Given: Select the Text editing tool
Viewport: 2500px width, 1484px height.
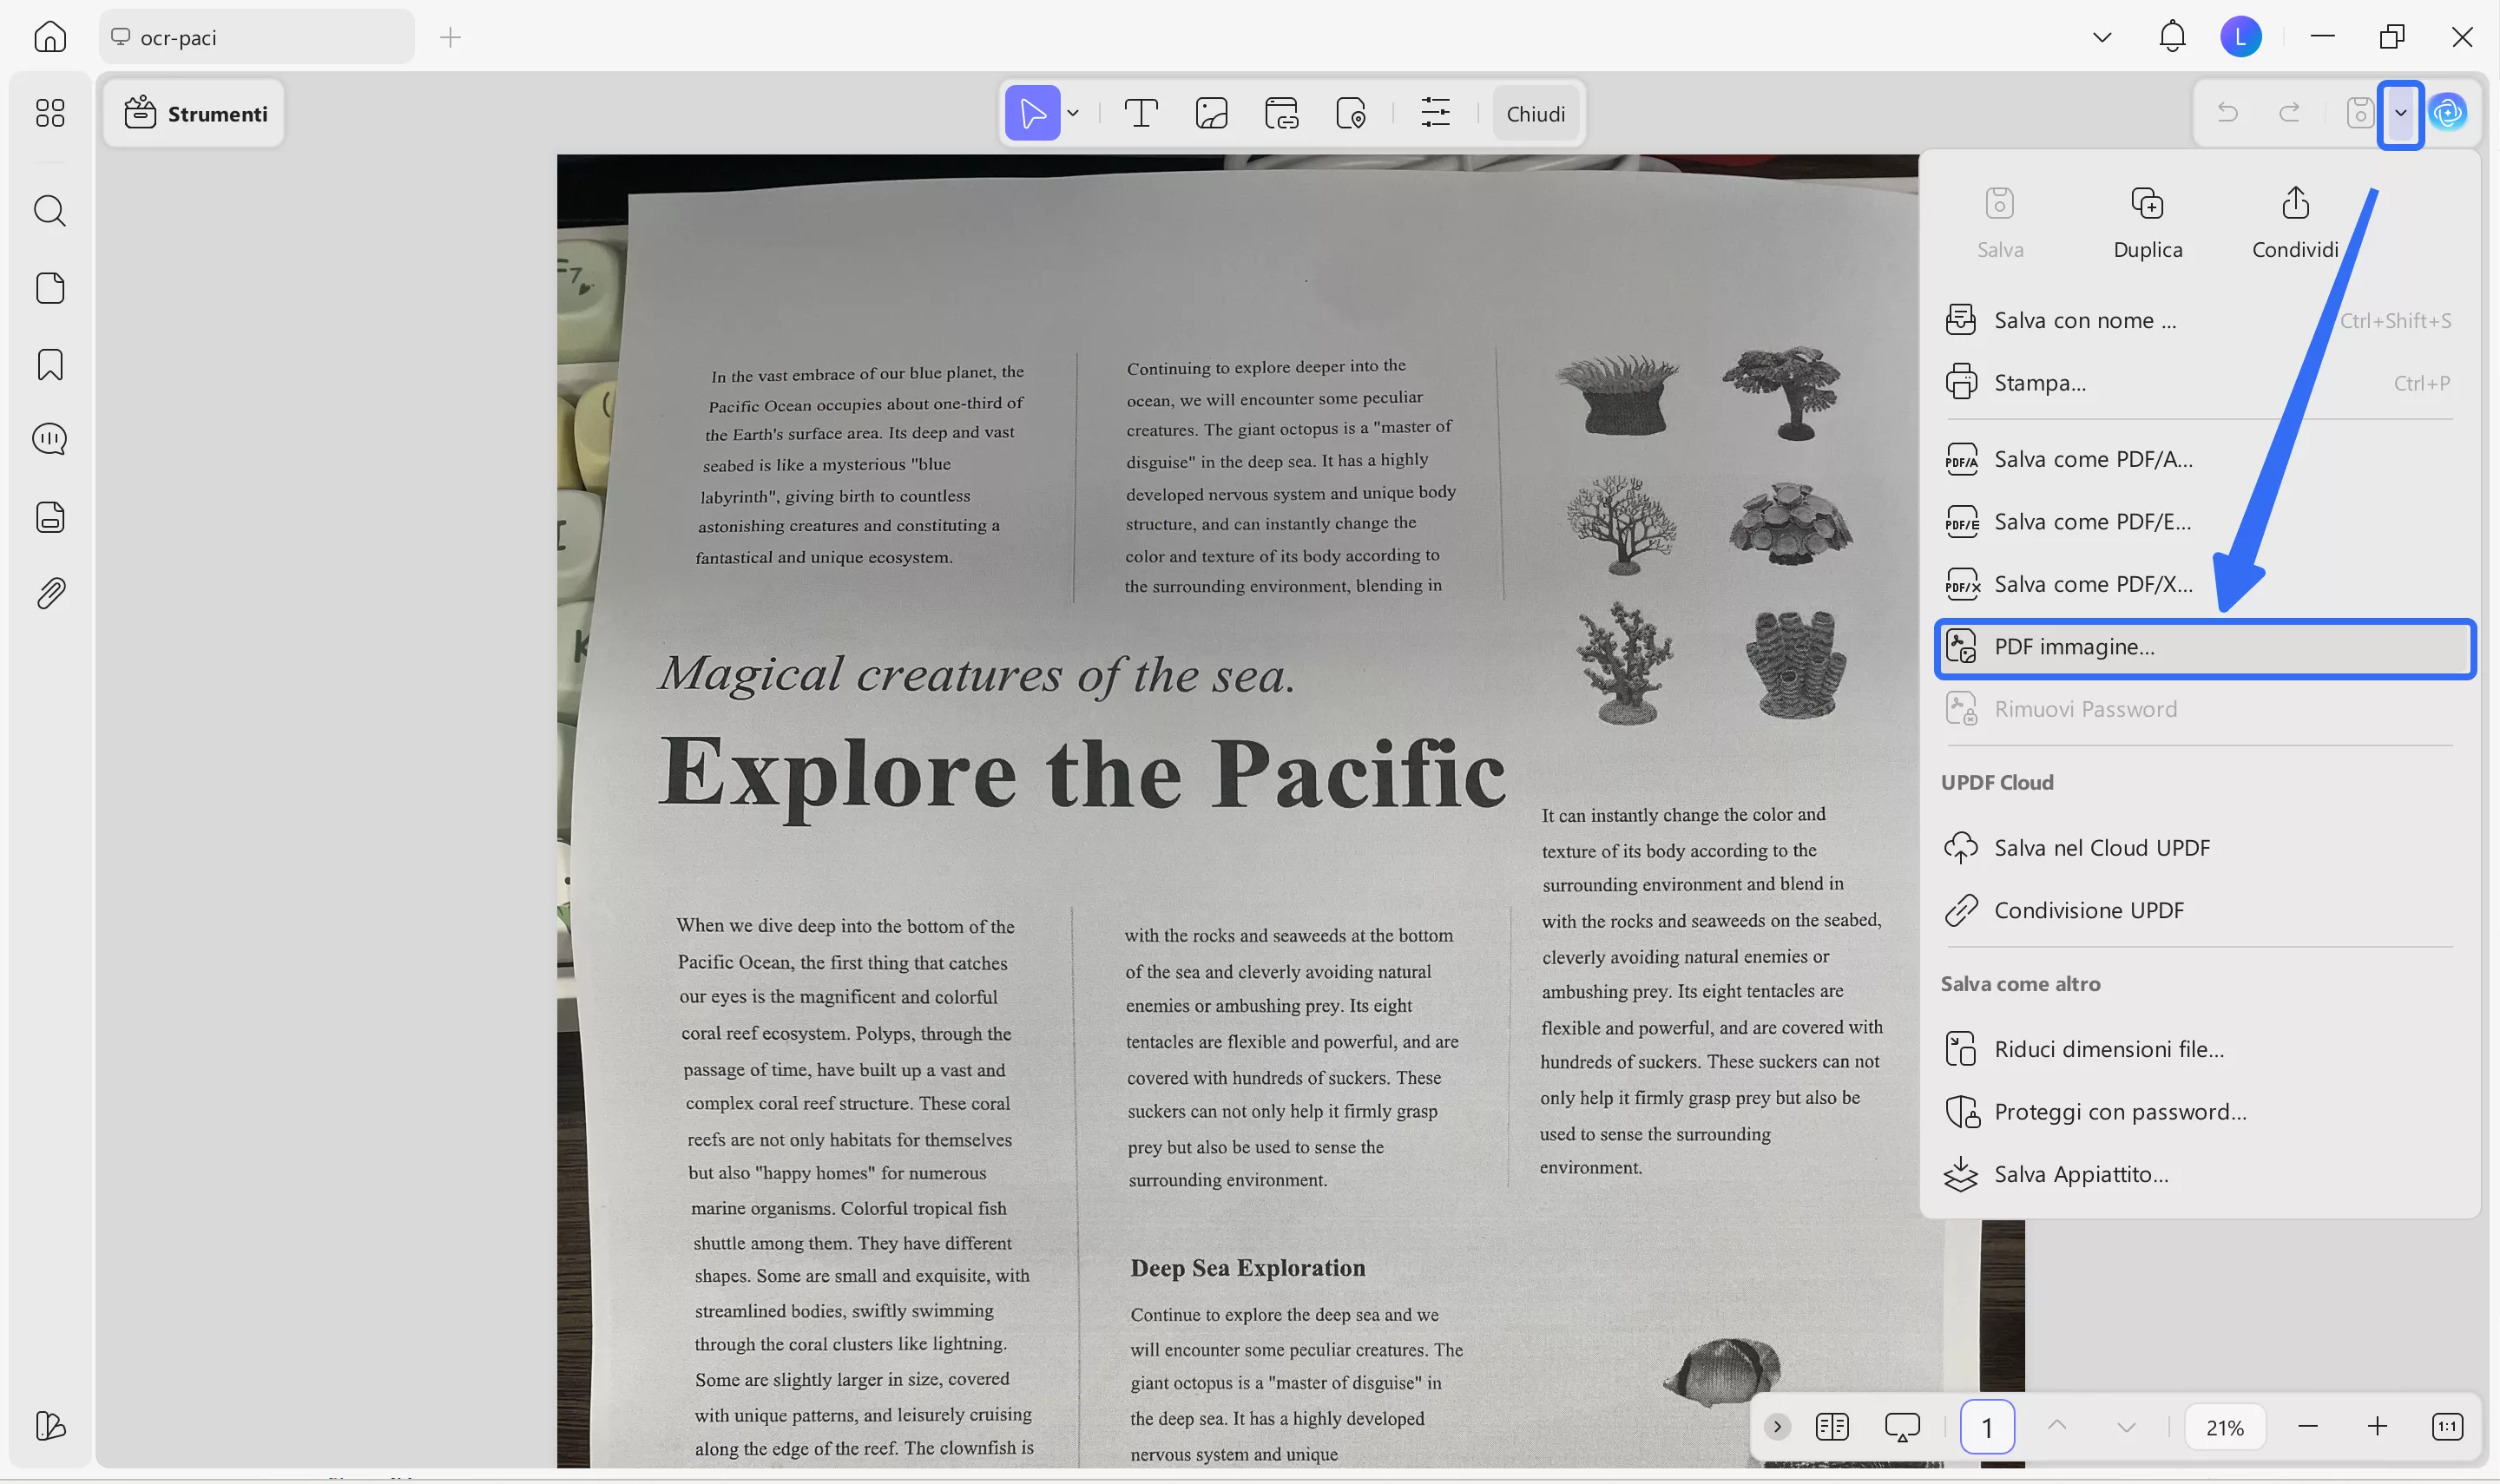Looking at the screenshot, I should click(x=1140, y=113).
